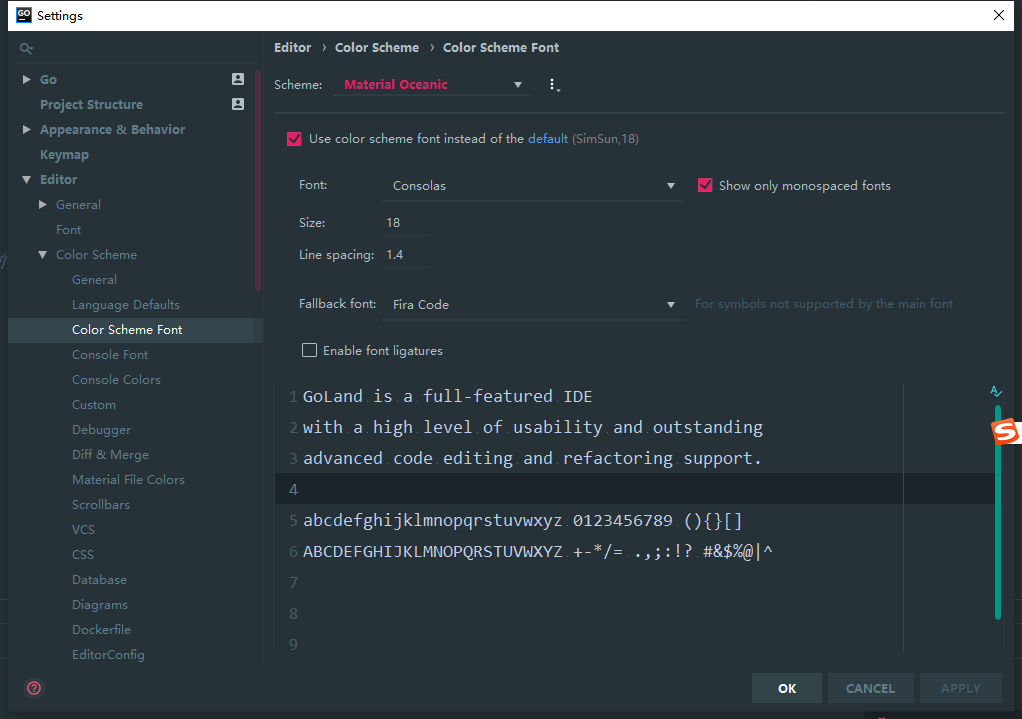
Task: Click the default font link
Action: 547,138
